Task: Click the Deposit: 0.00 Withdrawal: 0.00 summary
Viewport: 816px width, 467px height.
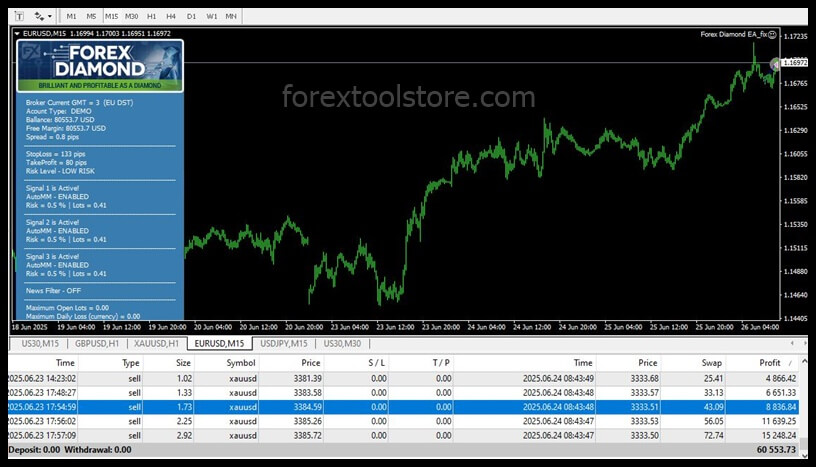Action: tap(70, 449)
